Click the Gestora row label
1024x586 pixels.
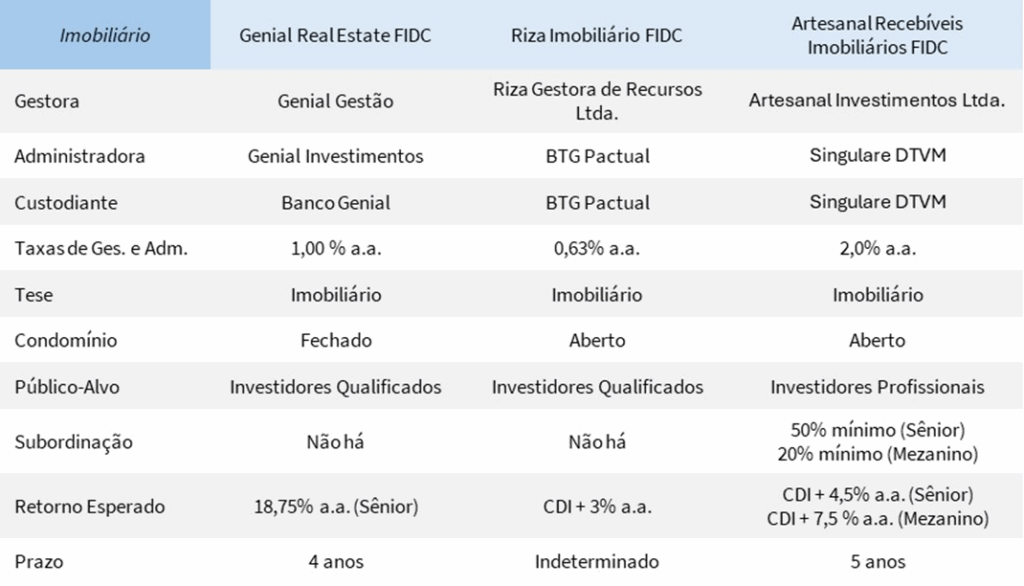pos(47,101)
